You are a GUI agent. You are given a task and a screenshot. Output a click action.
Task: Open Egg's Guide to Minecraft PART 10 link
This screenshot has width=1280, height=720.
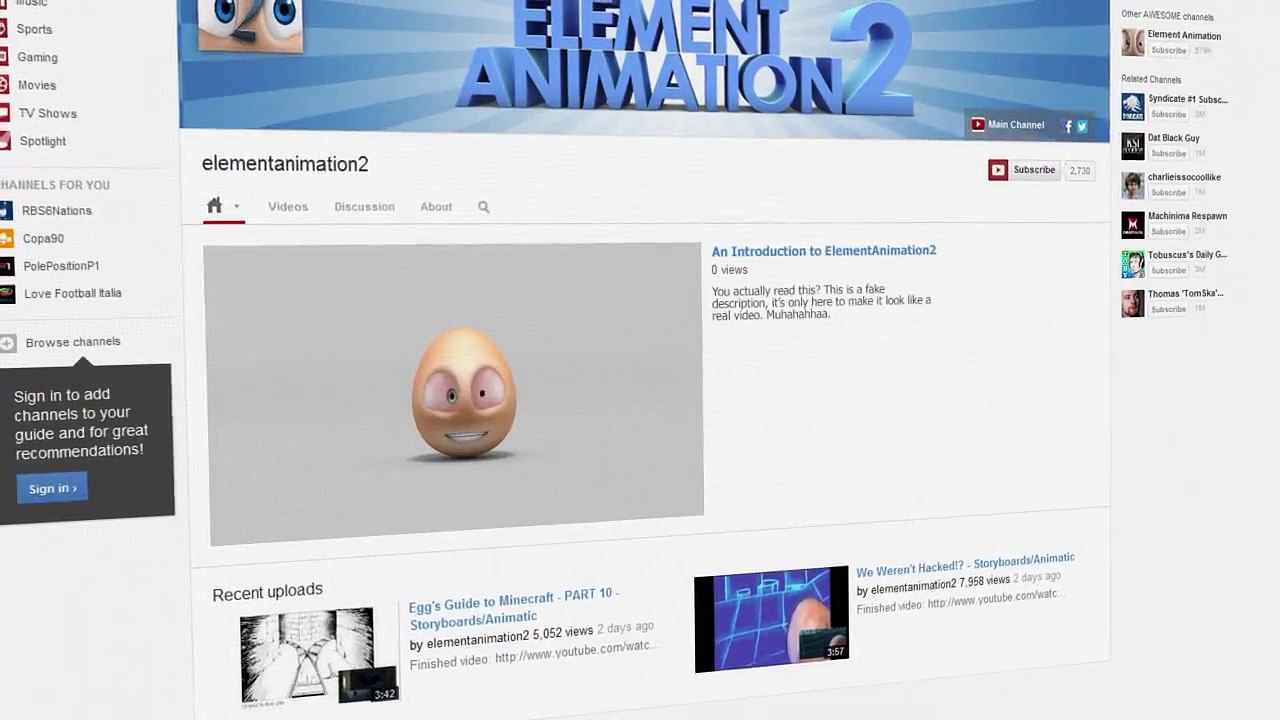coord(513,607)
